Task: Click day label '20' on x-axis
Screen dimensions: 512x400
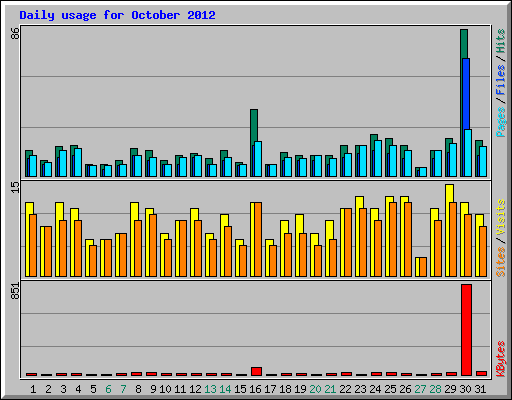Action: coord(315,389)
